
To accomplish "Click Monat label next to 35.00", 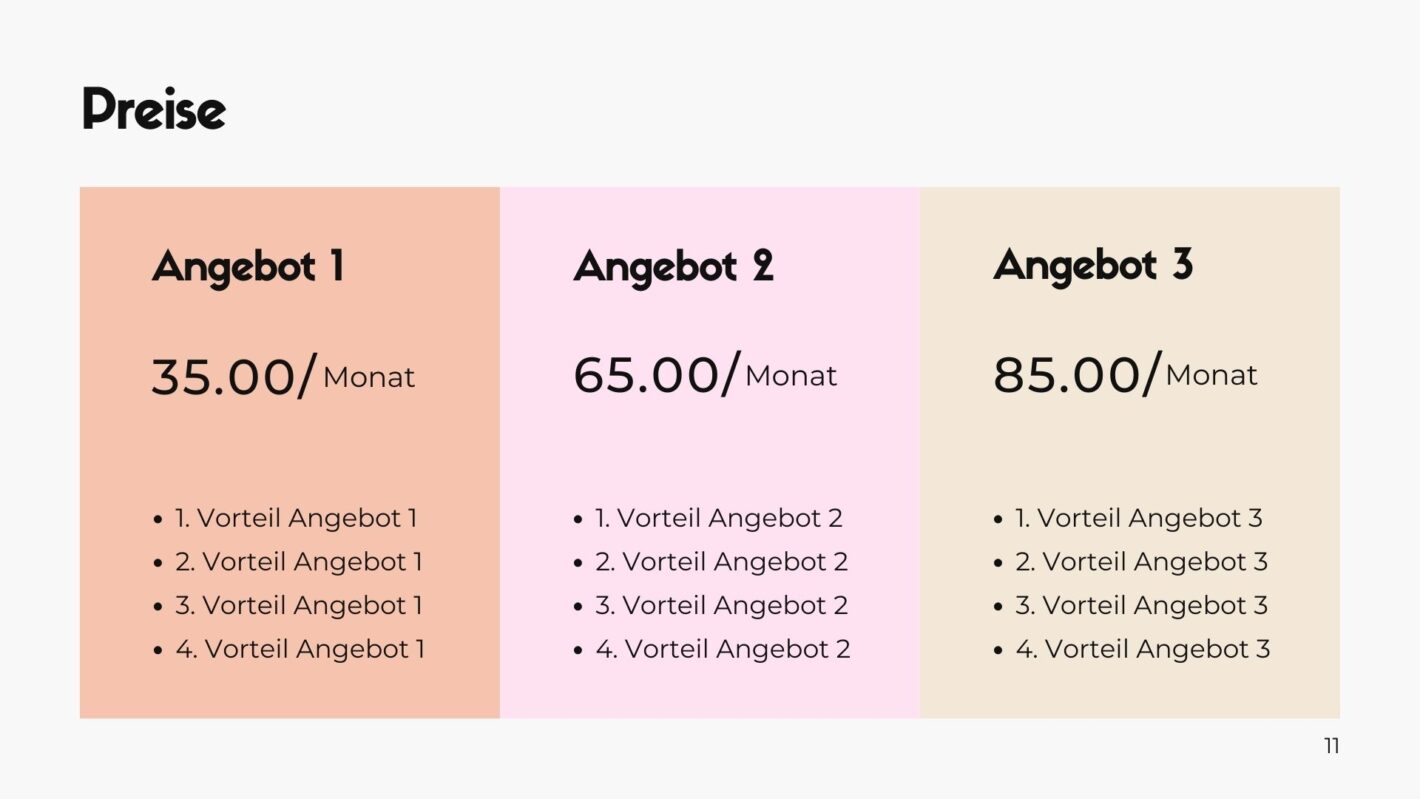I will coord(369,377).
